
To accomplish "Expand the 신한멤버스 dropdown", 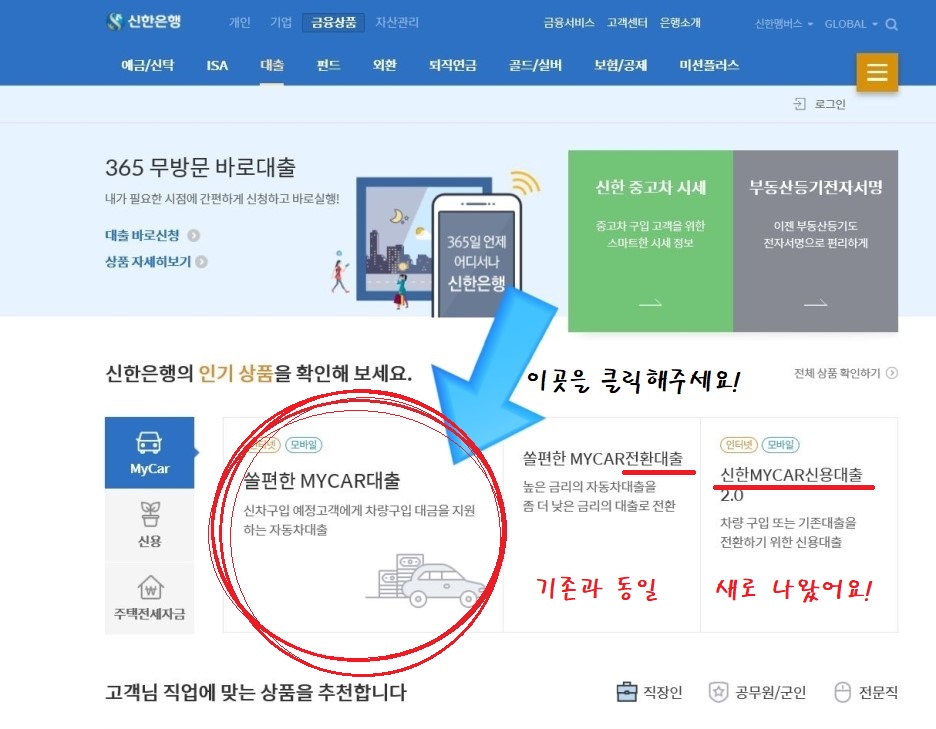I will click(x=784, y=24).
